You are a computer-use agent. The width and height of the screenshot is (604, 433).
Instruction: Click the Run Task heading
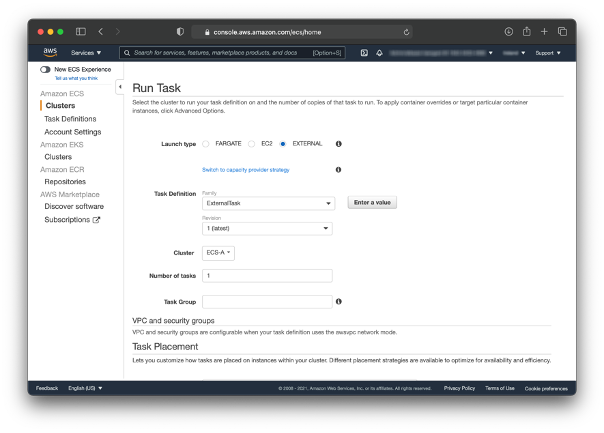click(x=156, y=88)
